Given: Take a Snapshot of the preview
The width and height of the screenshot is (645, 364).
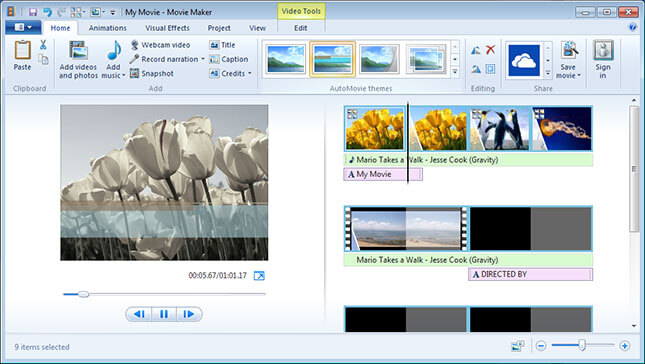Looking at the screenshot, I should tap(152, 74).
